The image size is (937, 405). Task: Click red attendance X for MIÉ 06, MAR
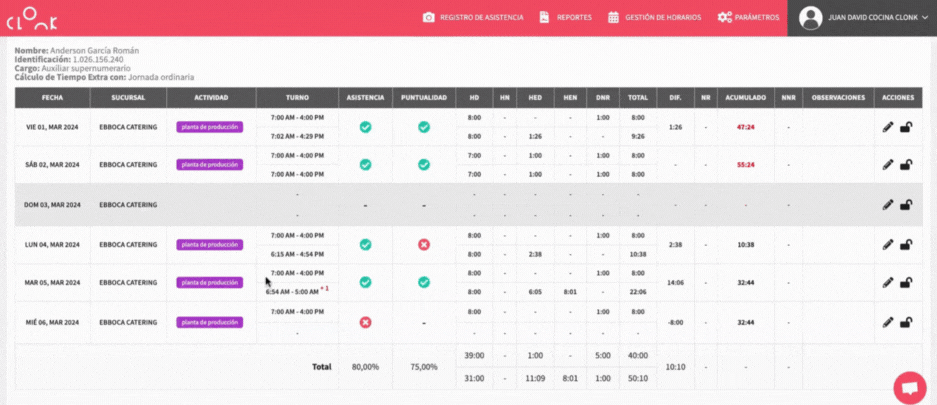[x=365, y=322]
